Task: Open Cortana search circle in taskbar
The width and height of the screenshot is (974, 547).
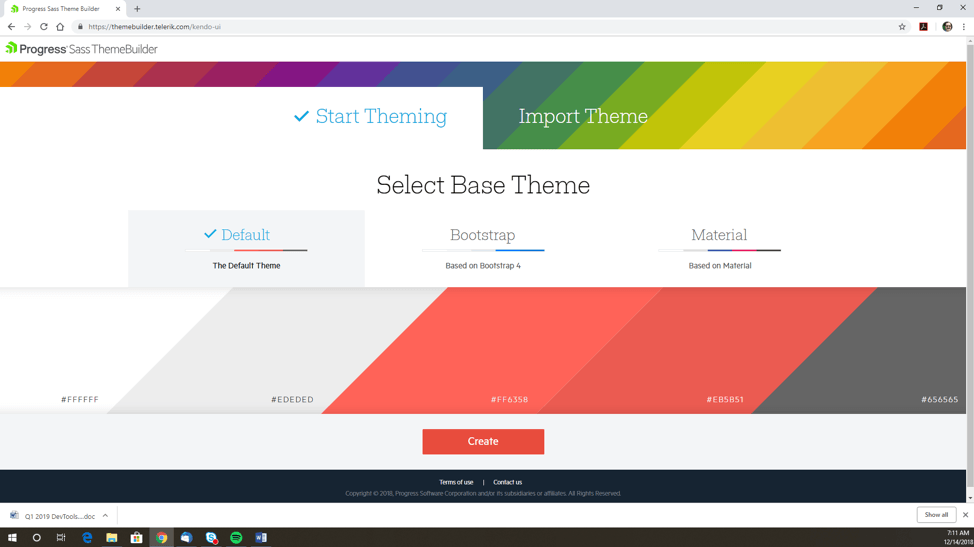Action: (x=37, y=538)
